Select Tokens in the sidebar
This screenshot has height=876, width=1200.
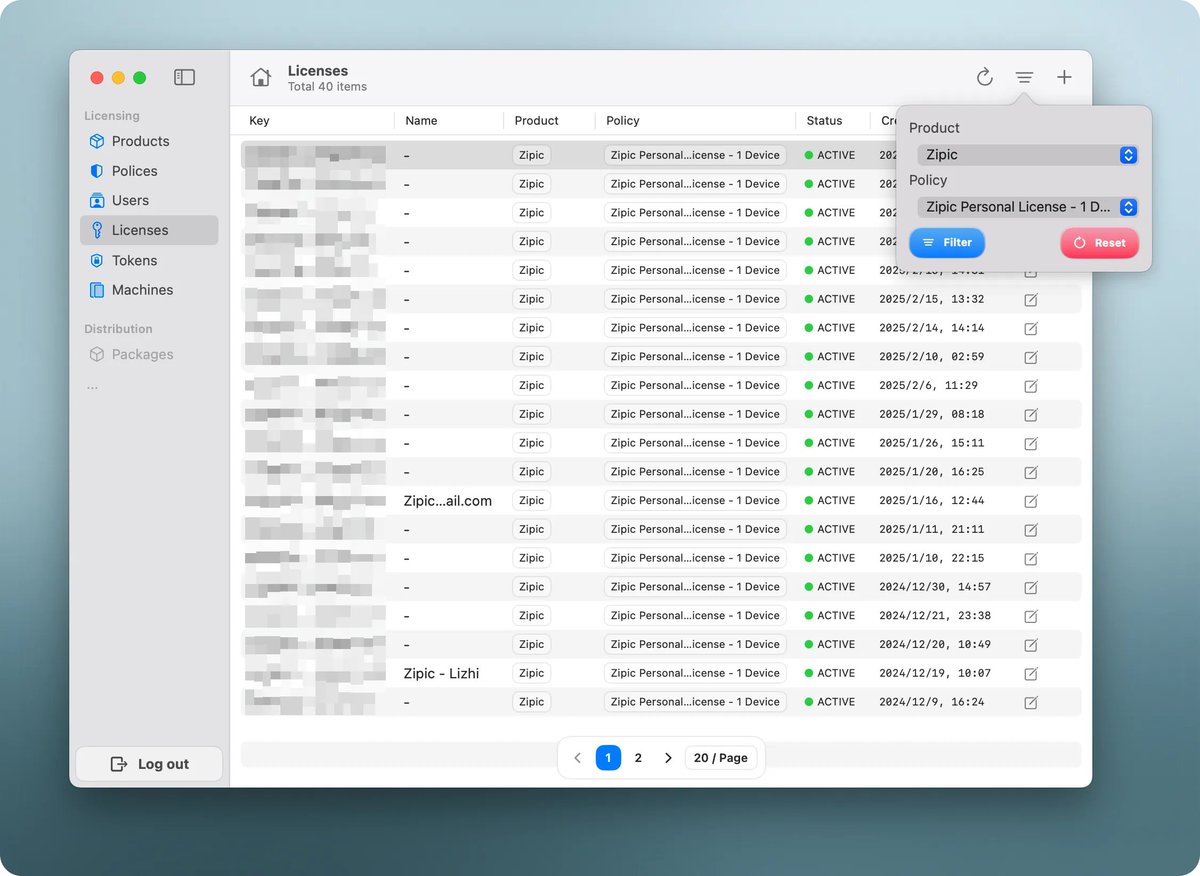[x=134, y=261]
